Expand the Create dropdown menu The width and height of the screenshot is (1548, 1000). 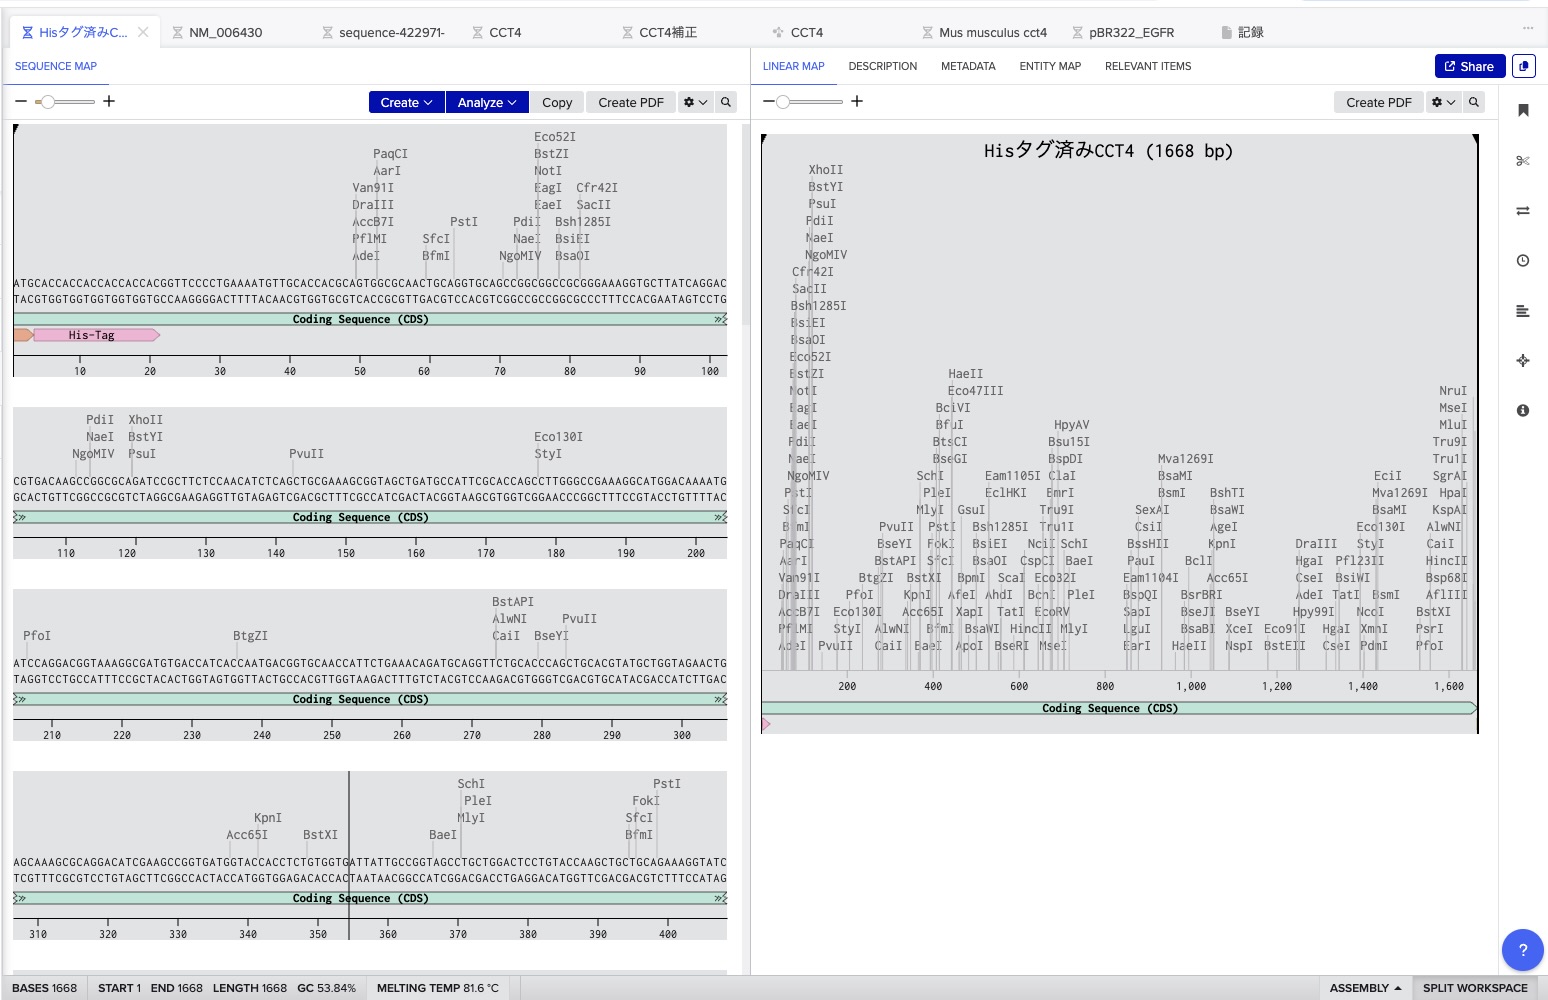(406, 102)
